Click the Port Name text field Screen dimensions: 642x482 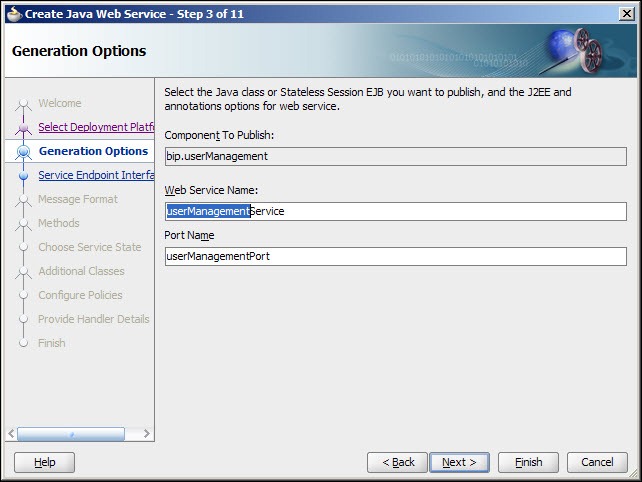point(396,256)
